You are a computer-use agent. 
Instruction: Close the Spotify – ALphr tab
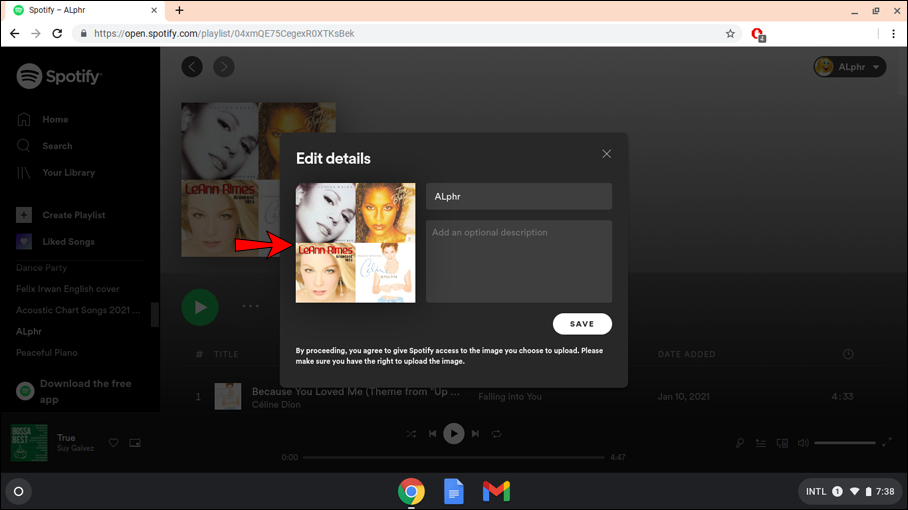pyautogui.click(x=154, y=10)
